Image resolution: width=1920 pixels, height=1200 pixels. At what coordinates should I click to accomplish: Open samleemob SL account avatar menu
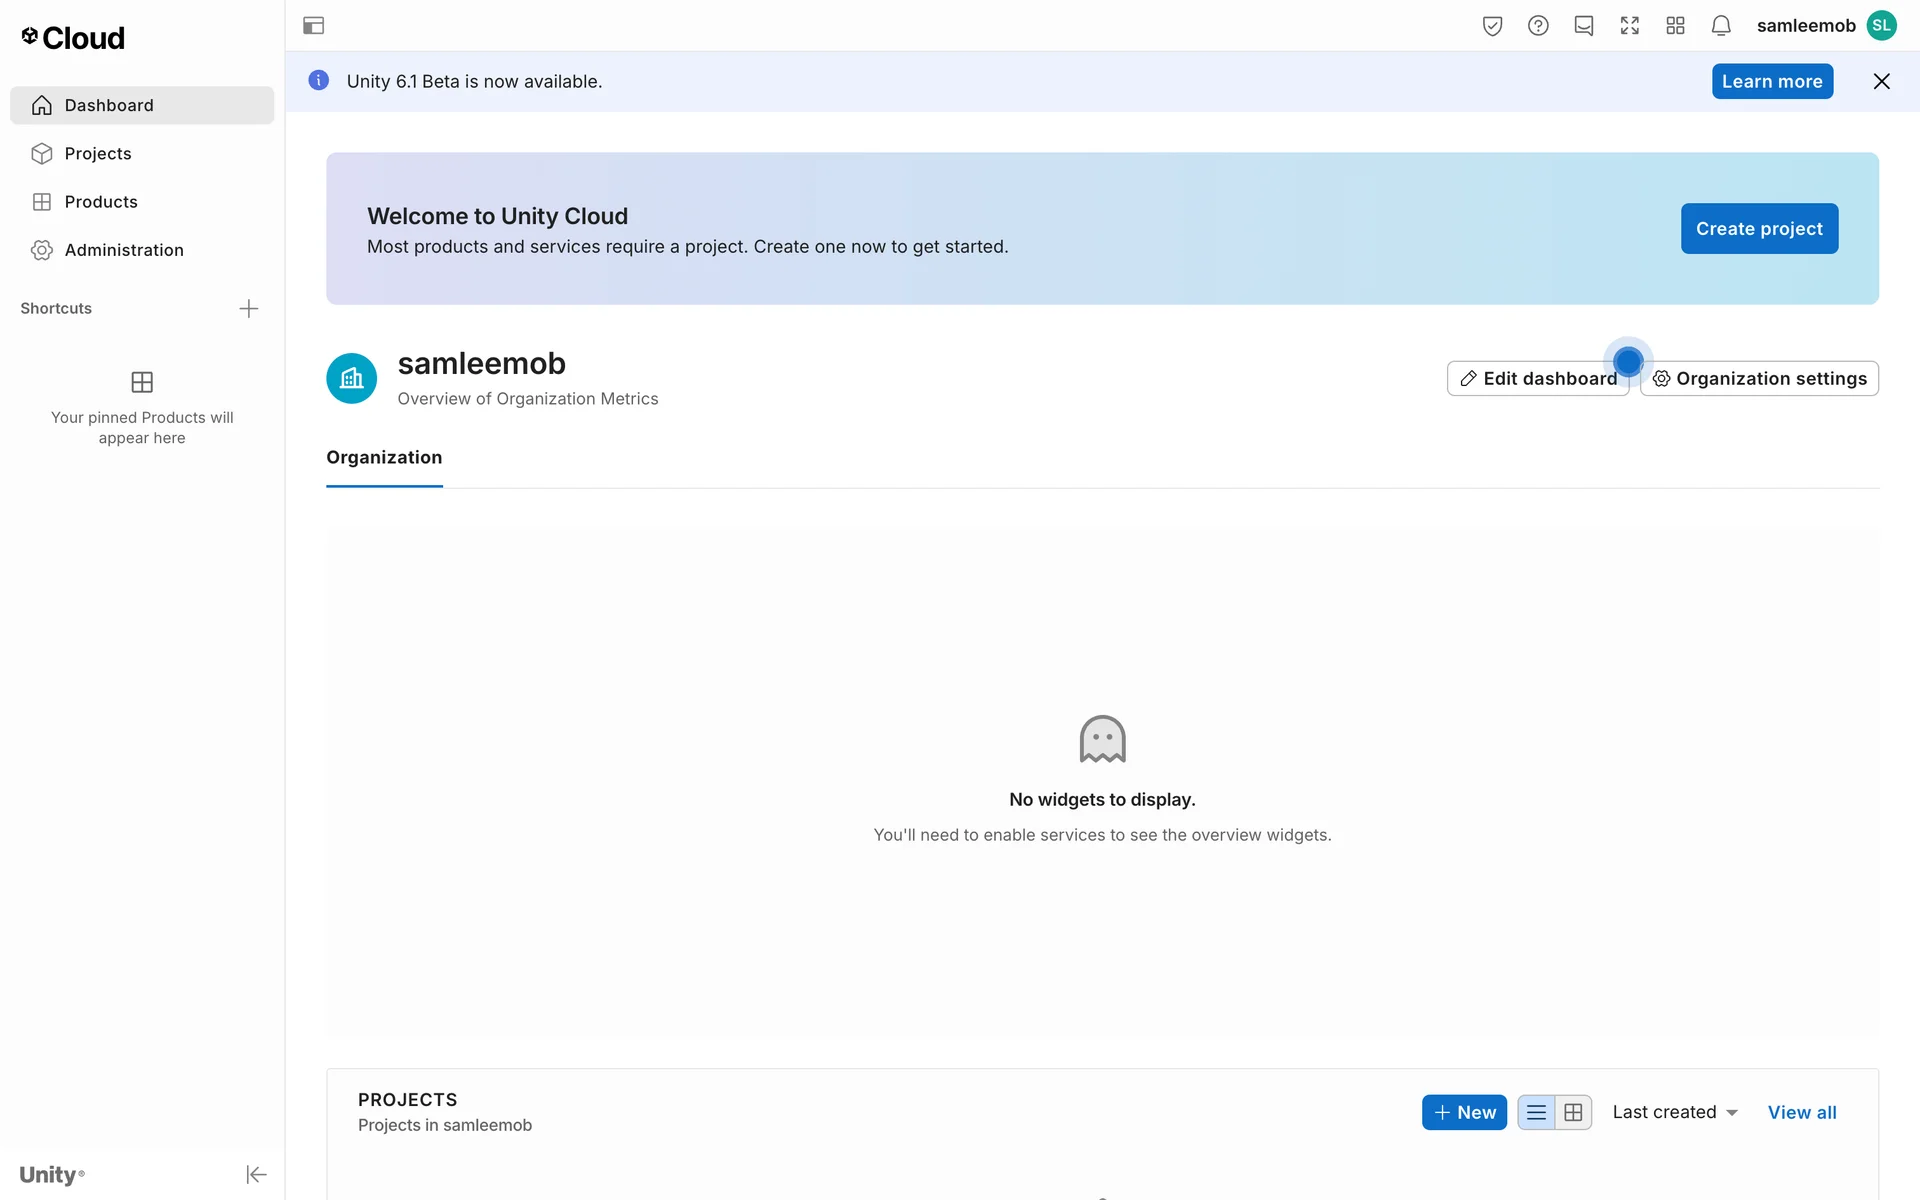click(x=1881, y=26)
